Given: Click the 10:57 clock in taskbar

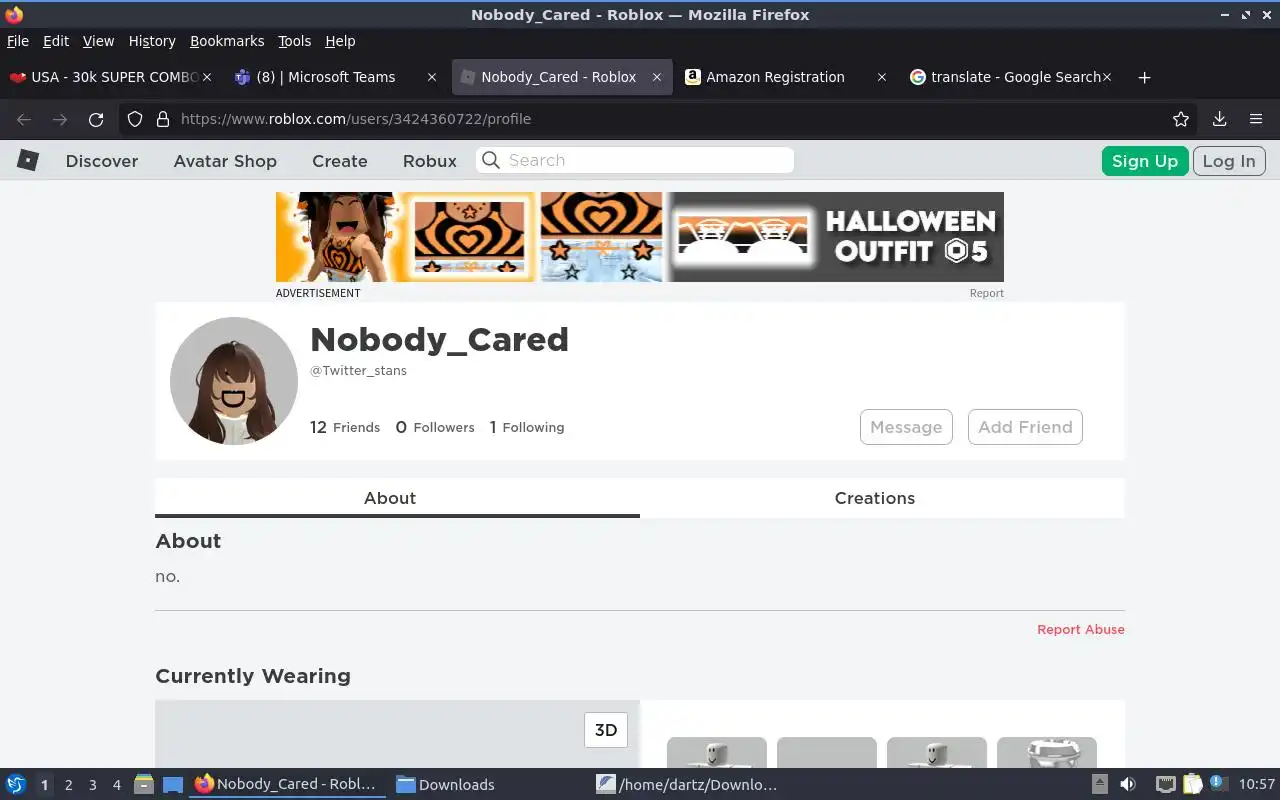Looking at the screenshot, I should click(1257, 784).
